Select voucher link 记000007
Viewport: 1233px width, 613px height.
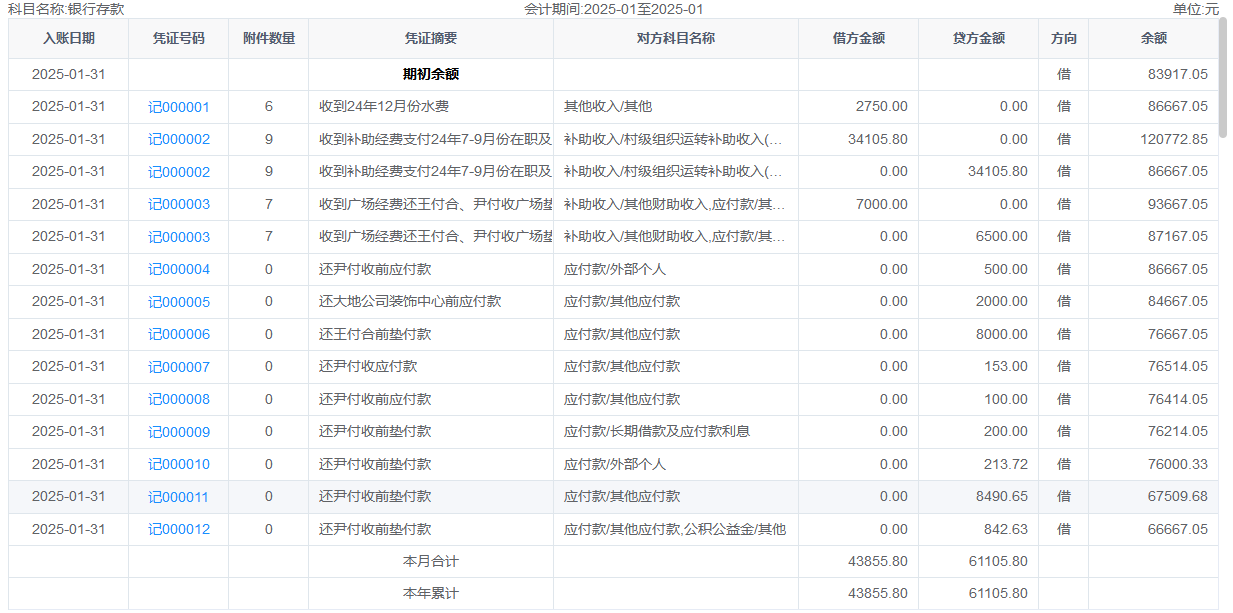(179, 367)
